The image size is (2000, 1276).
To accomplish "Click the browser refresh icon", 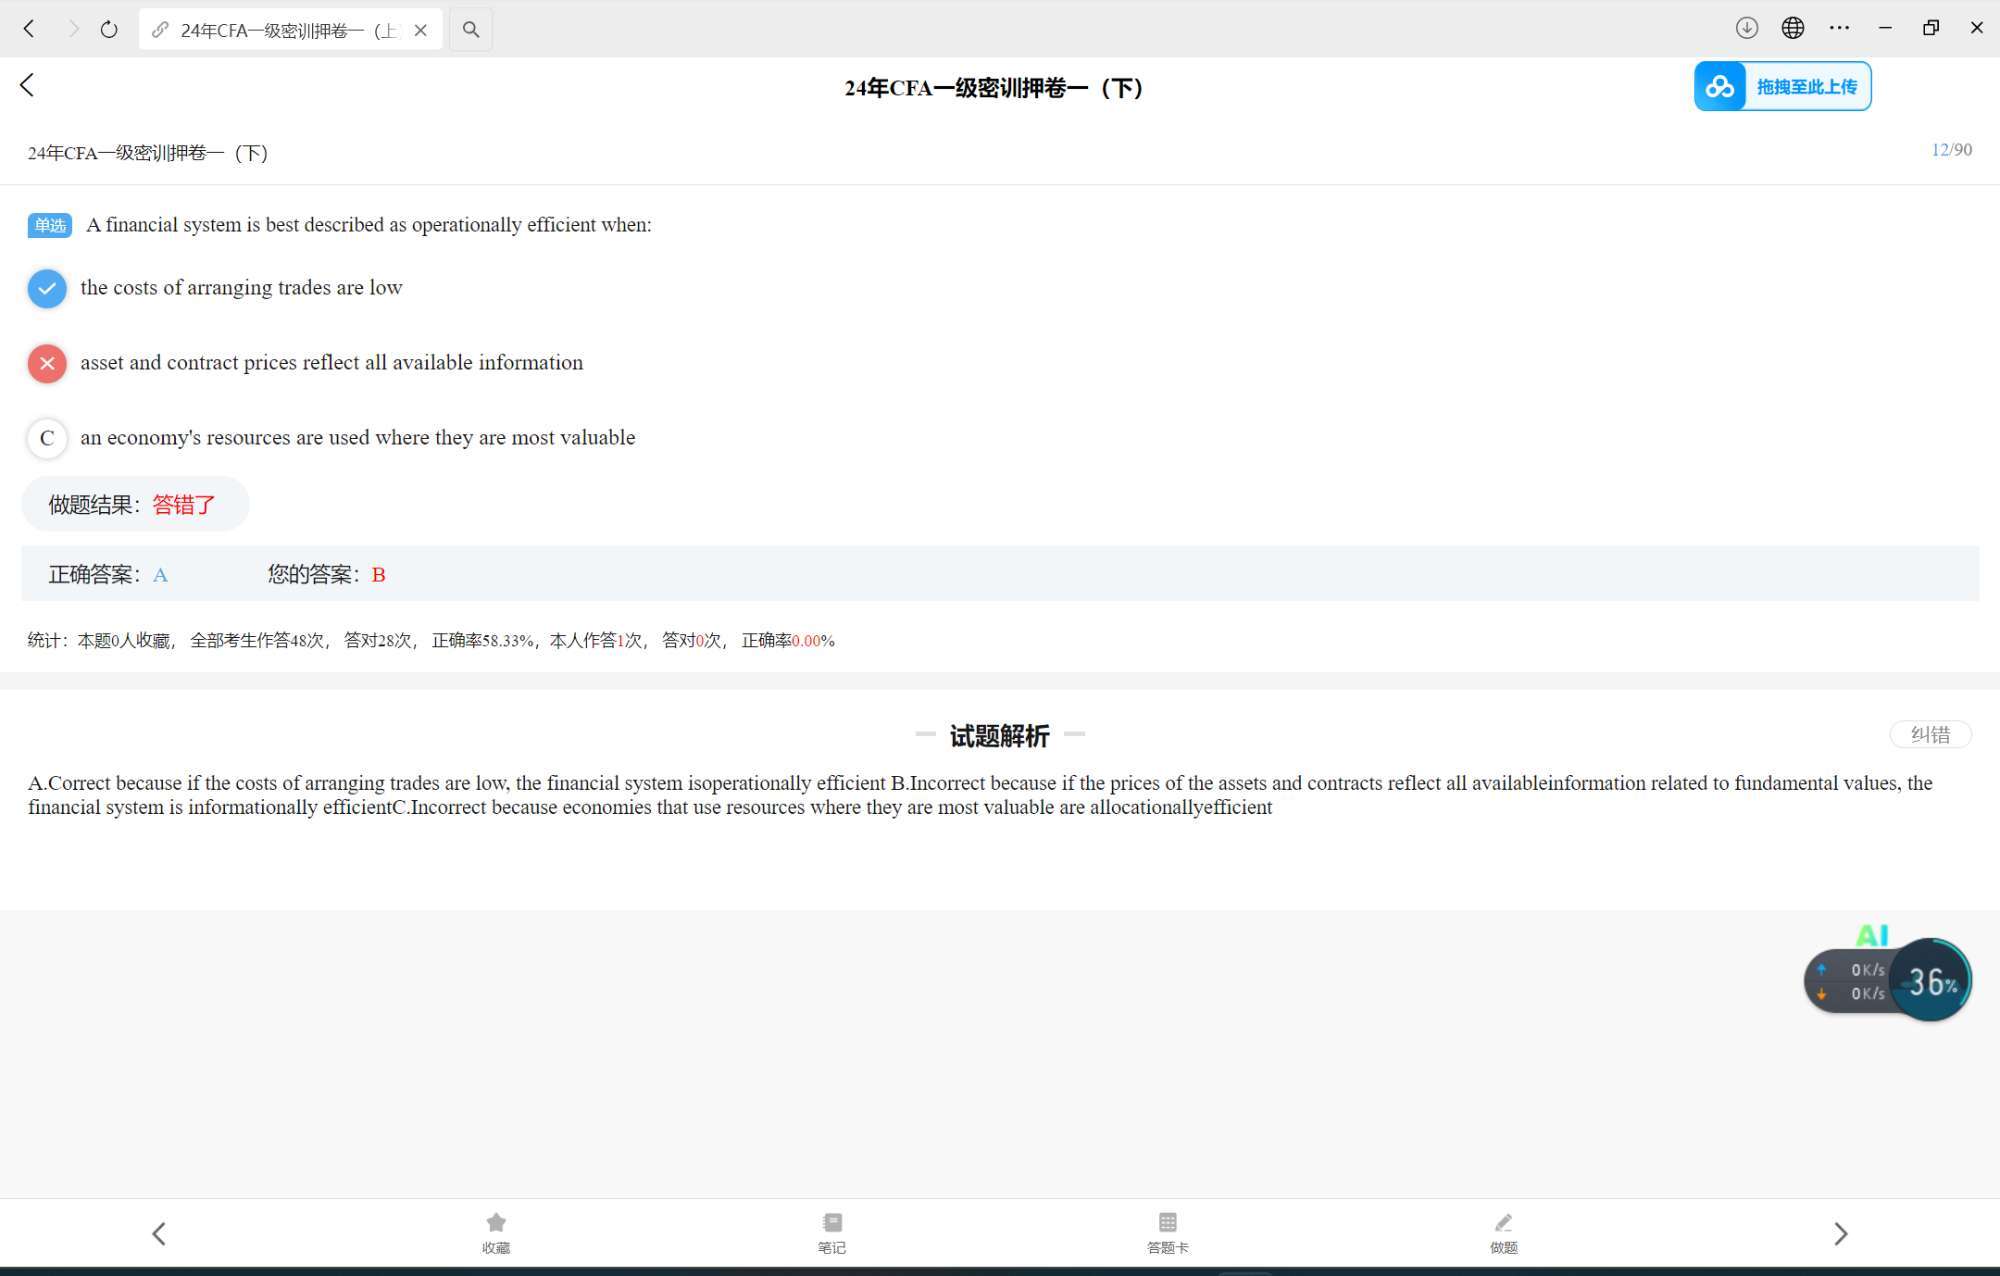I will [x=109, y=30].
